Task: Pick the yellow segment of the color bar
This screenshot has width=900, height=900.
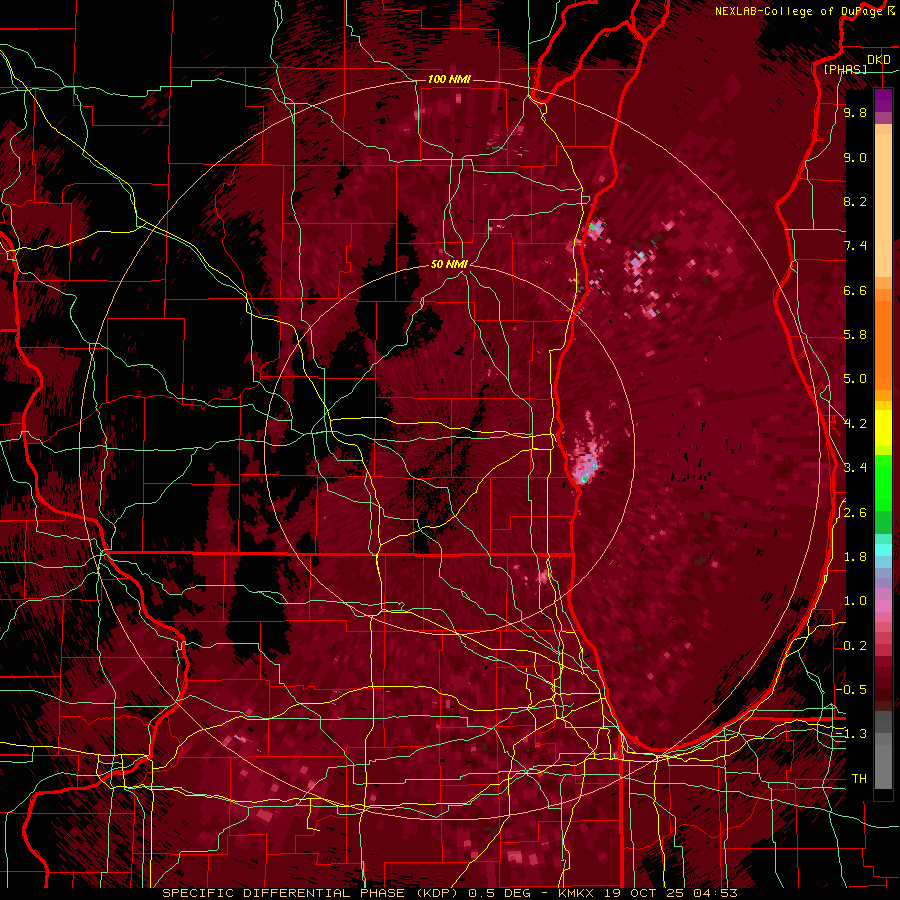Action: [883, 428]
